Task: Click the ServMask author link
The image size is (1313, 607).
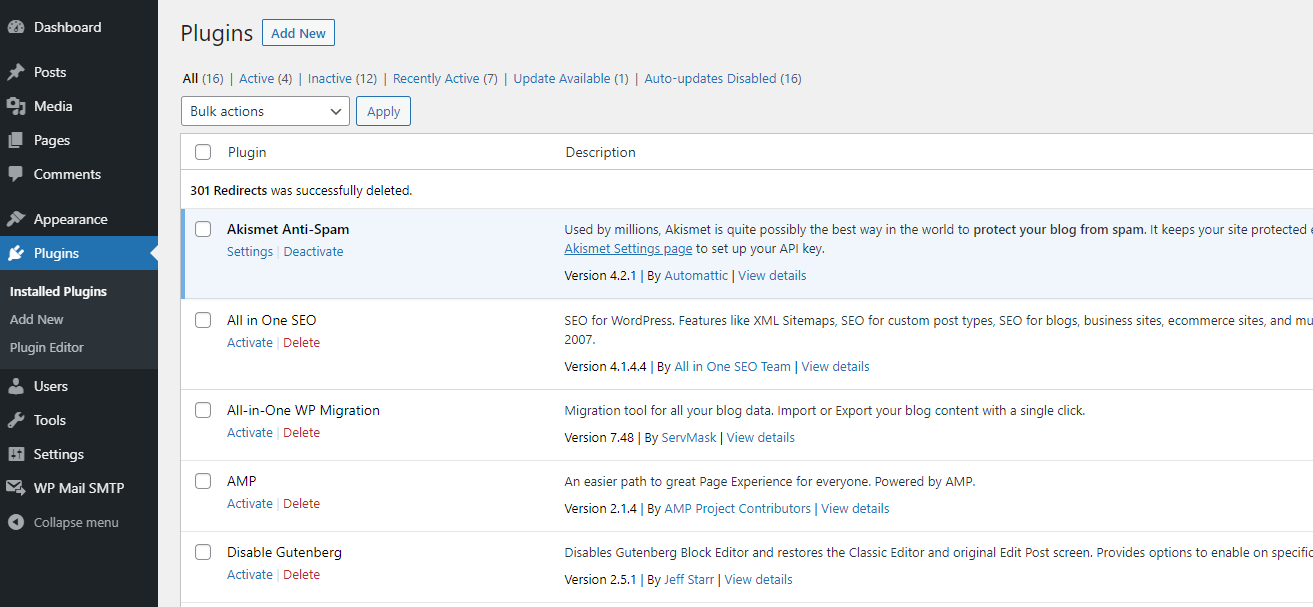Action: pos(689,437)
